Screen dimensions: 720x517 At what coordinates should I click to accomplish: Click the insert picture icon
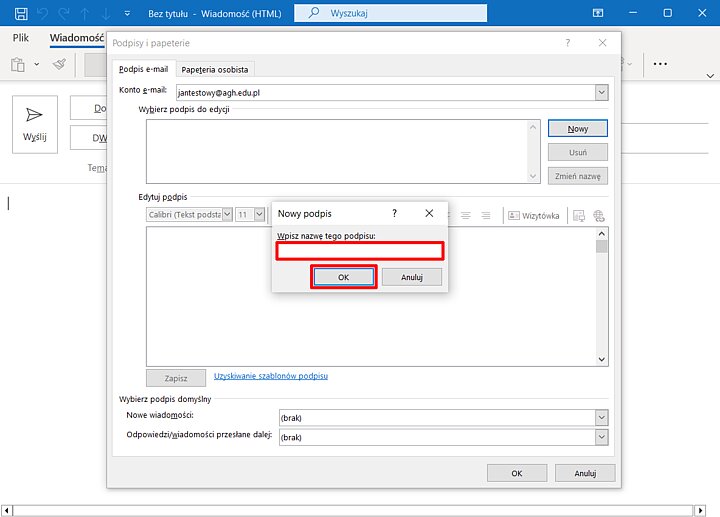pos(579,216)
